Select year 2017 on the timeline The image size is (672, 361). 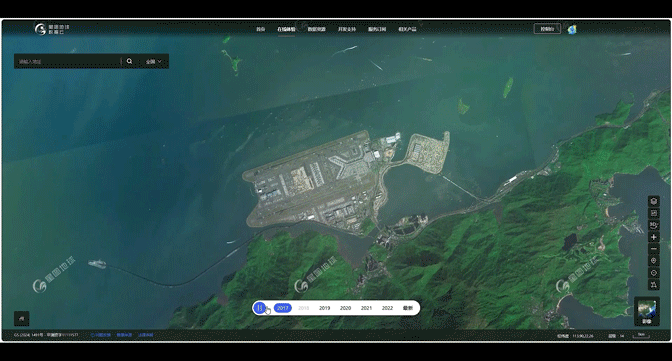tap(282, 308)
